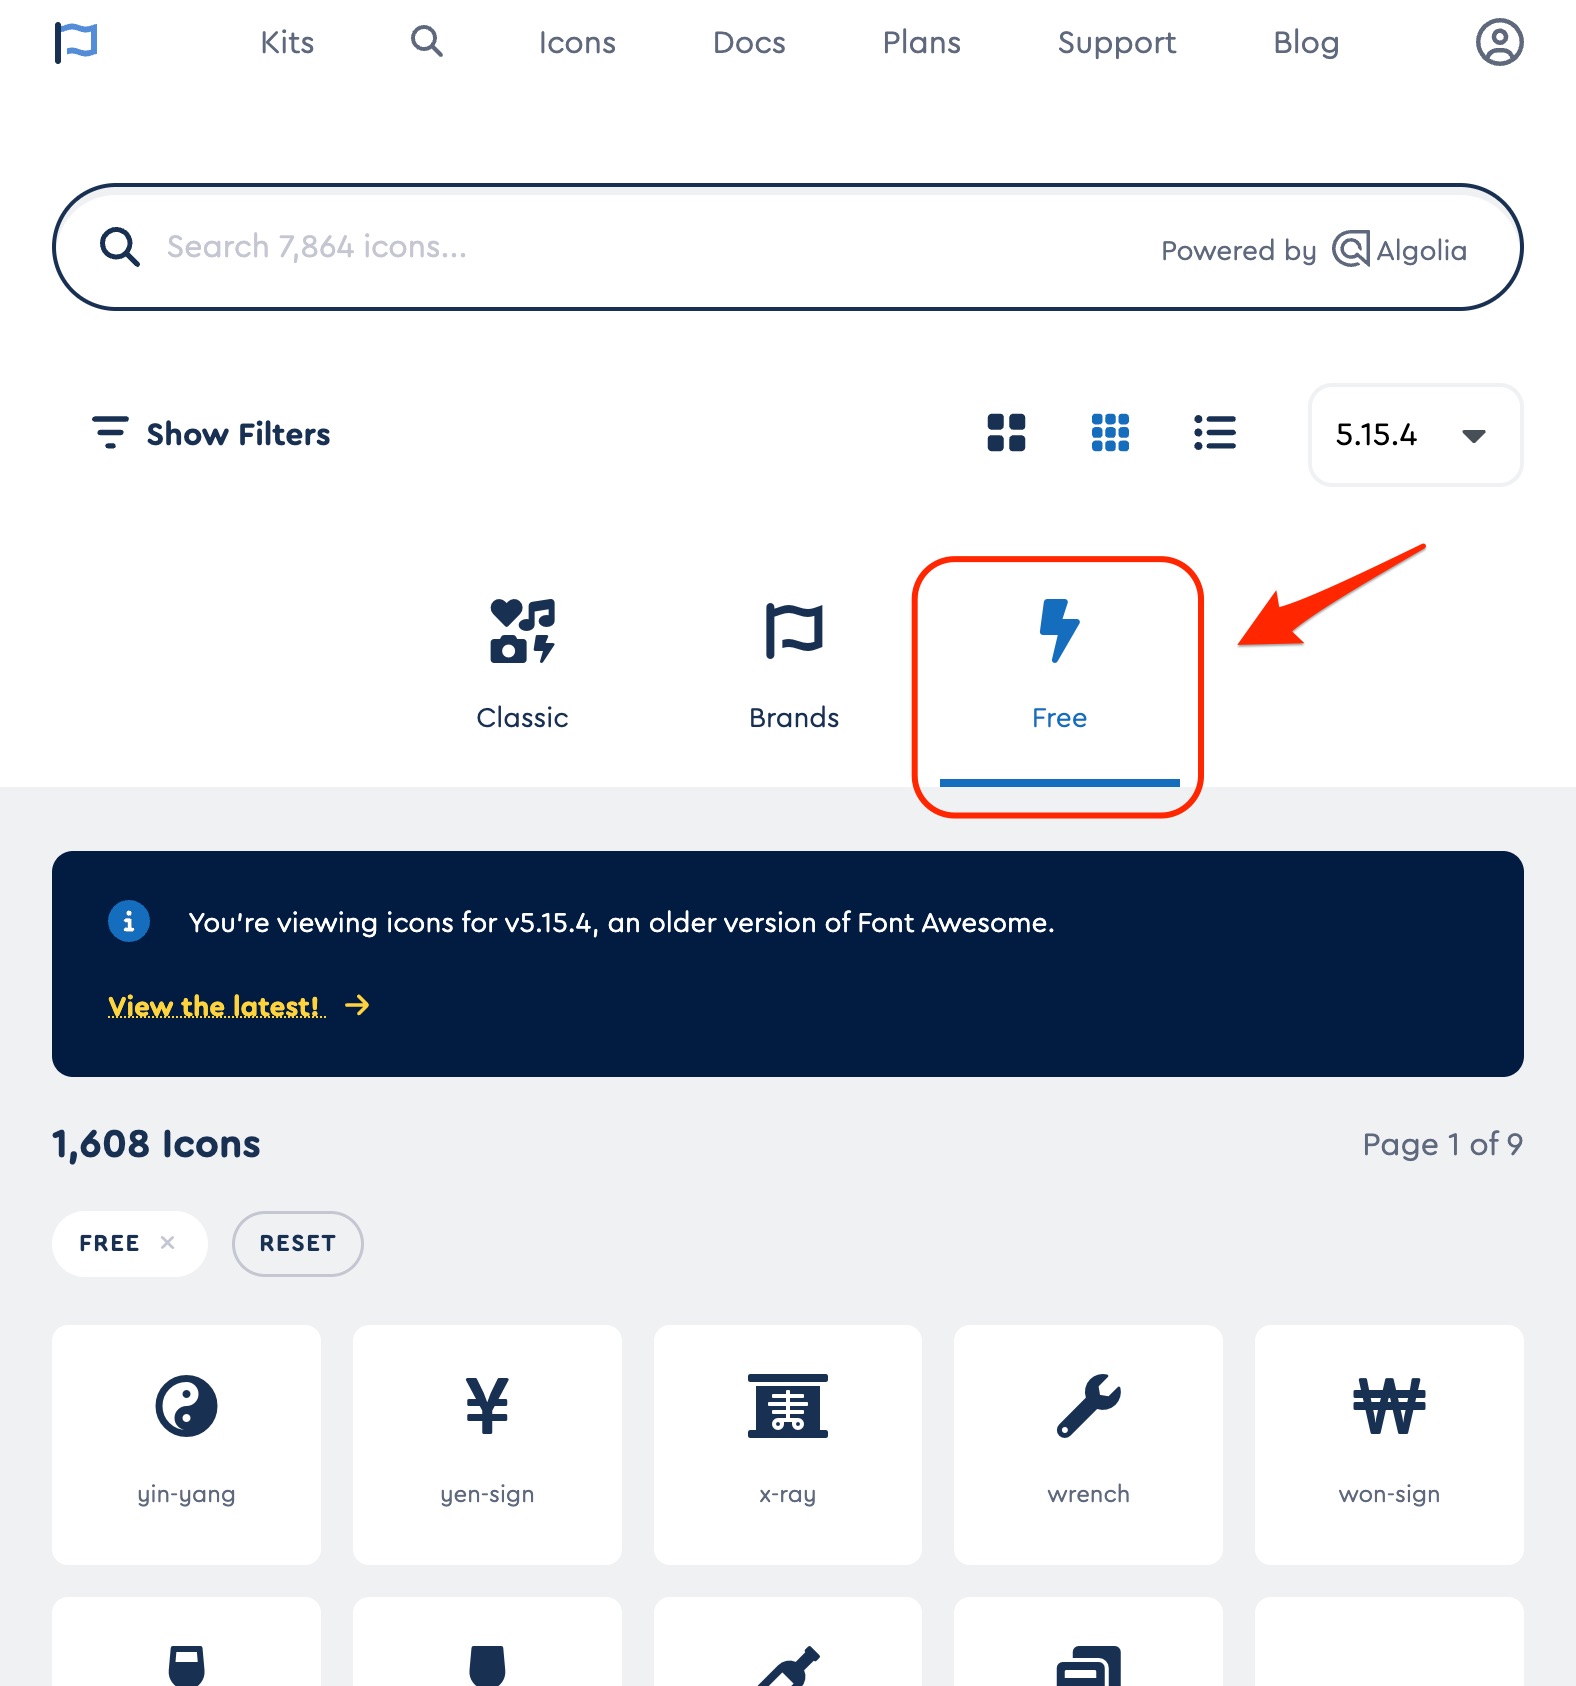
Task: Open the yin-yang icon card
Action: [186, 1444]
